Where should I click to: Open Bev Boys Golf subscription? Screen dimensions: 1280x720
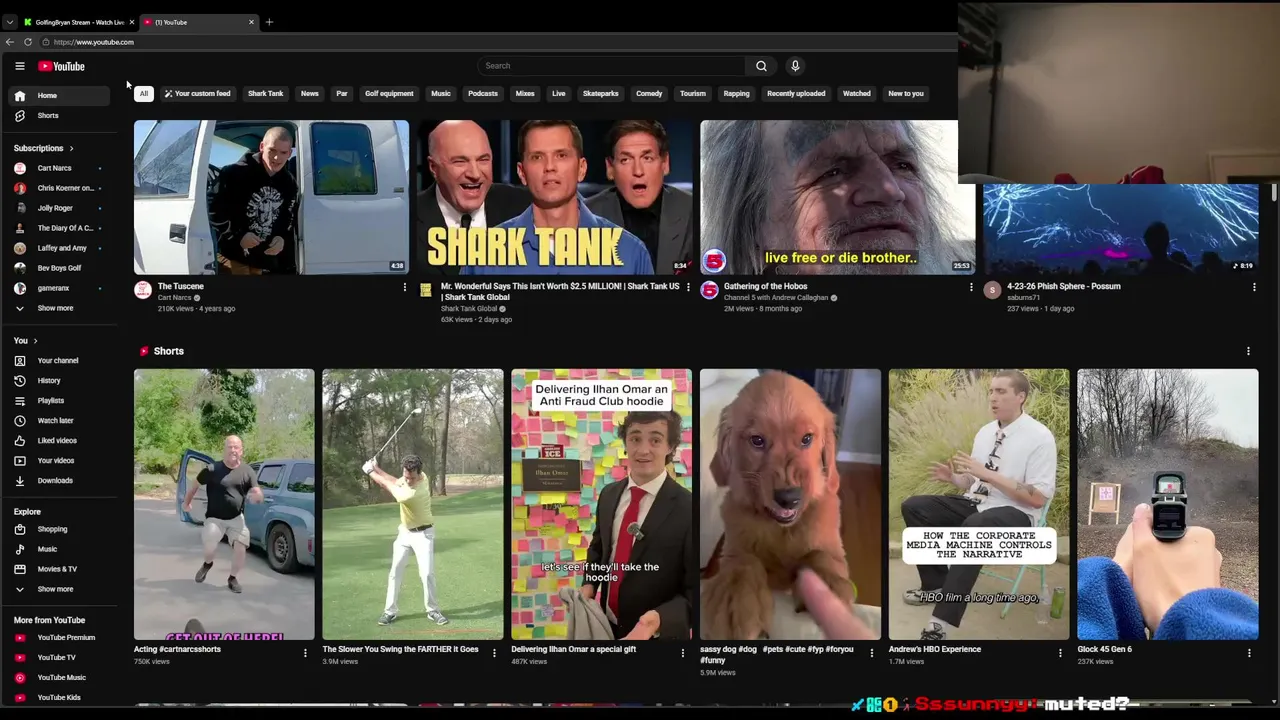coord(58,268)
